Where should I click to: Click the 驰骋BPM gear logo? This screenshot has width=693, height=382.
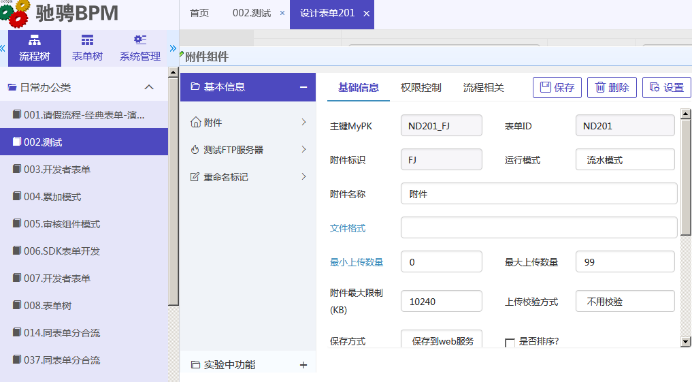[x=16, y=13]
